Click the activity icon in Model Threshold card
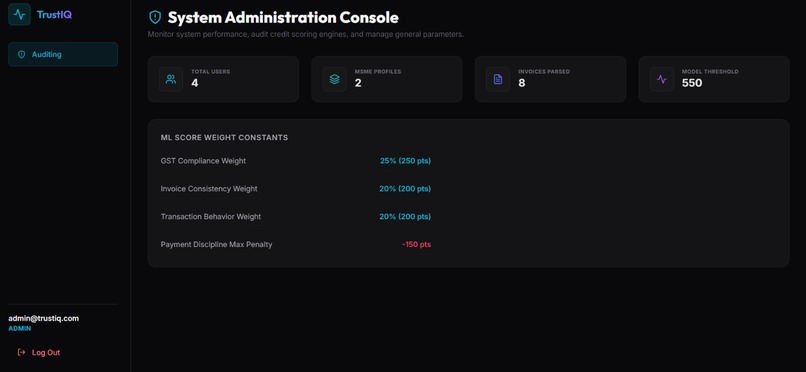Viewport: 806px width, 372px height. pos(662,79)
